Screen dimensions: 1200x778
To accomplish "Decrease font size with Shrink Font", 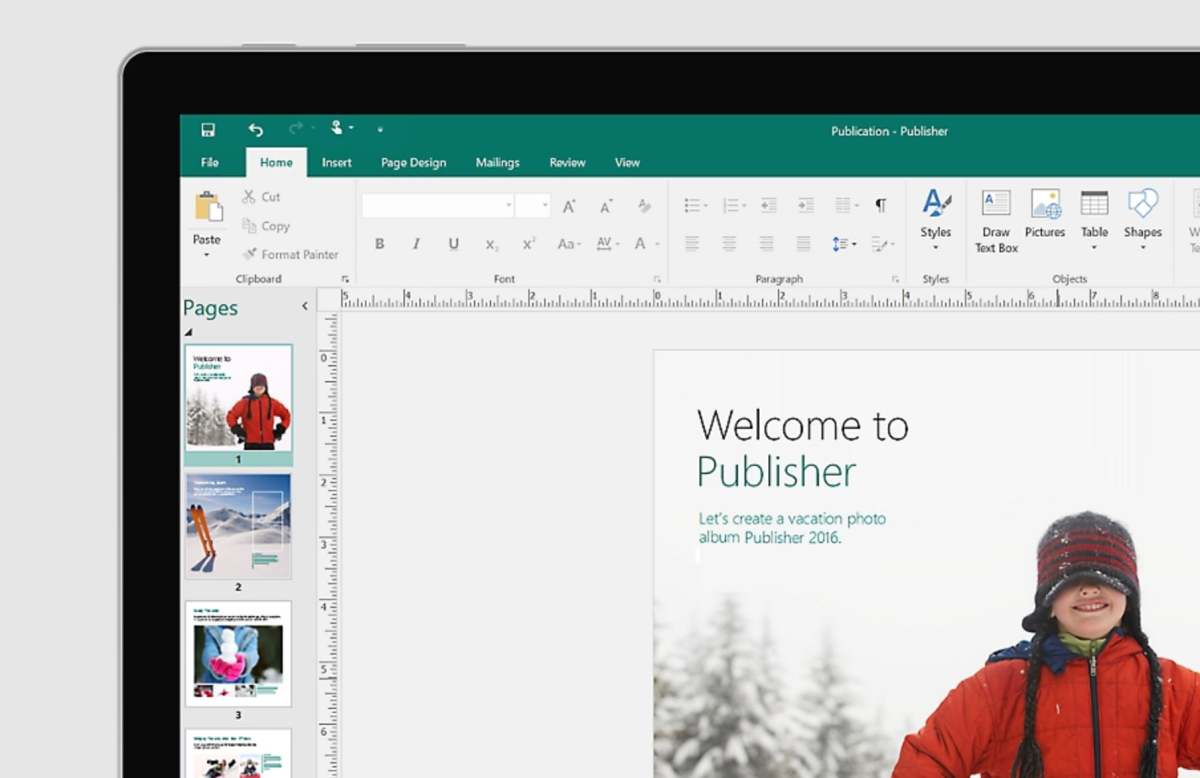I will (606, 206).
